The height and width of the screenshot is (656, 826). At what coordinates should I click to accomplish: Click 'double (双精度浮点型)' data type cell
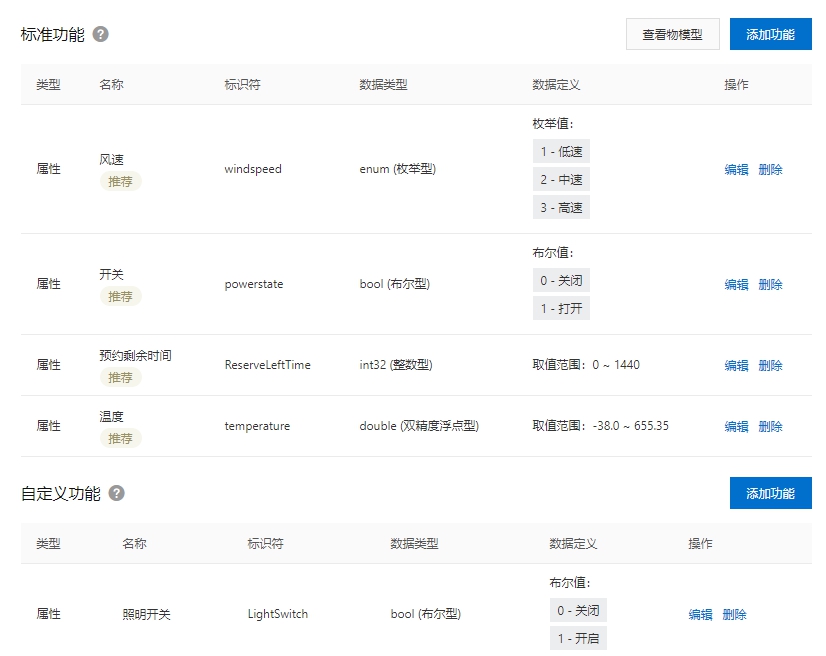pos(419,426)
